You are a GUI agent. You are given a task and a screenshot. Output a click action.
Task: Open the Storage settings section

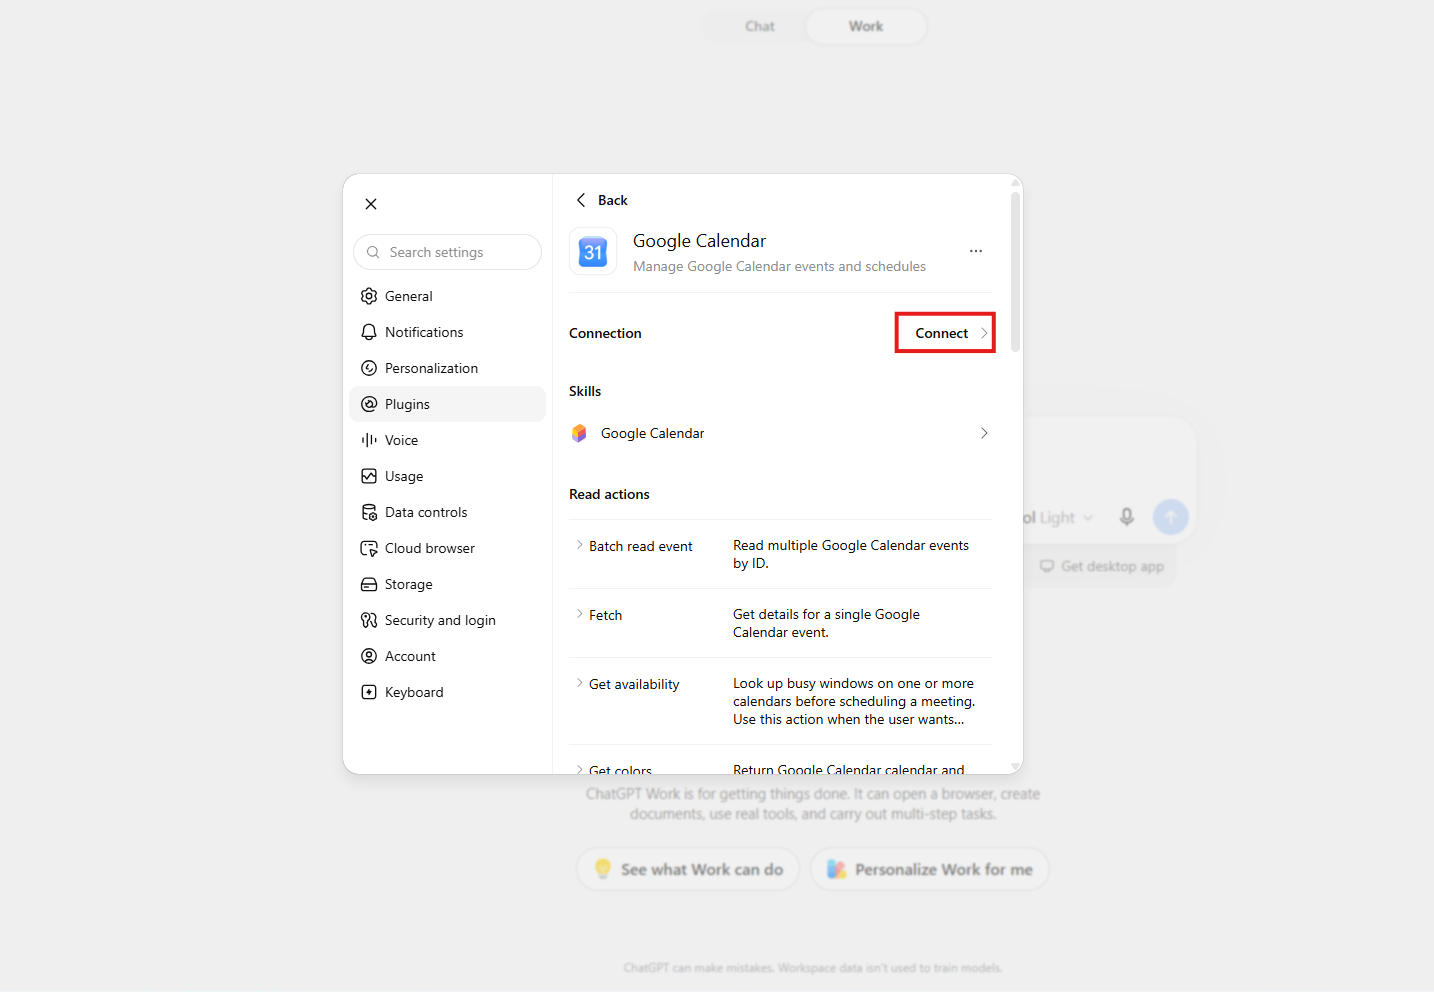click(x=447, y=584)
